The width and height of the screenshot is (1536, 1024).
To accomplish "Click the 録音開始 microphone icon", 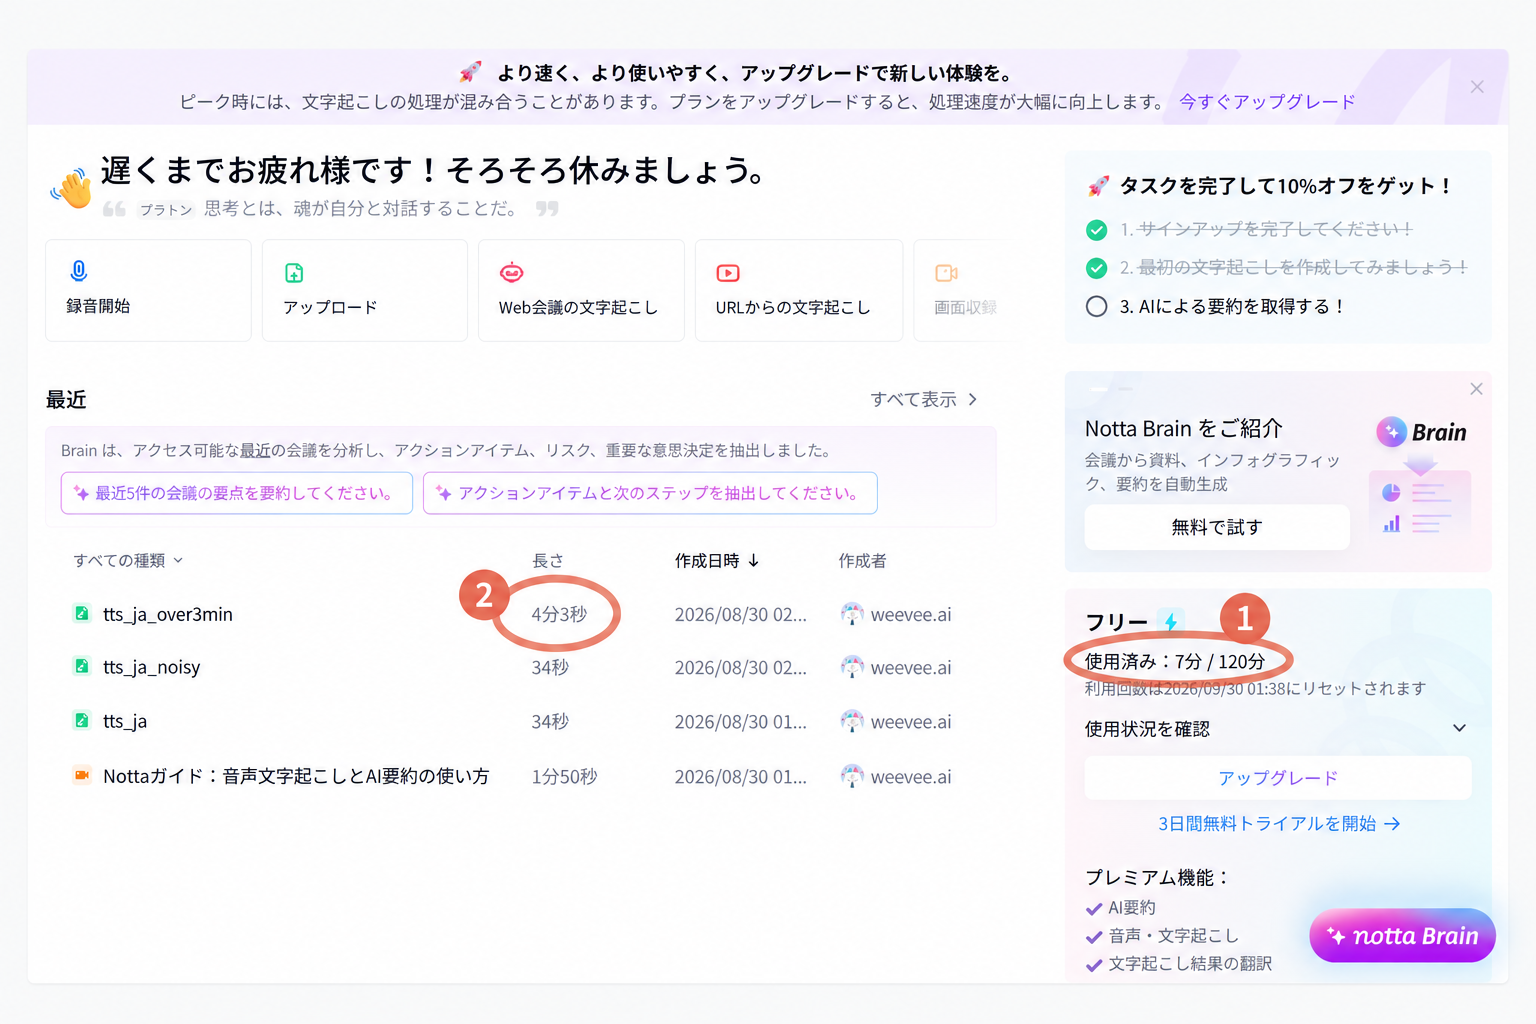I will (79, 271).
